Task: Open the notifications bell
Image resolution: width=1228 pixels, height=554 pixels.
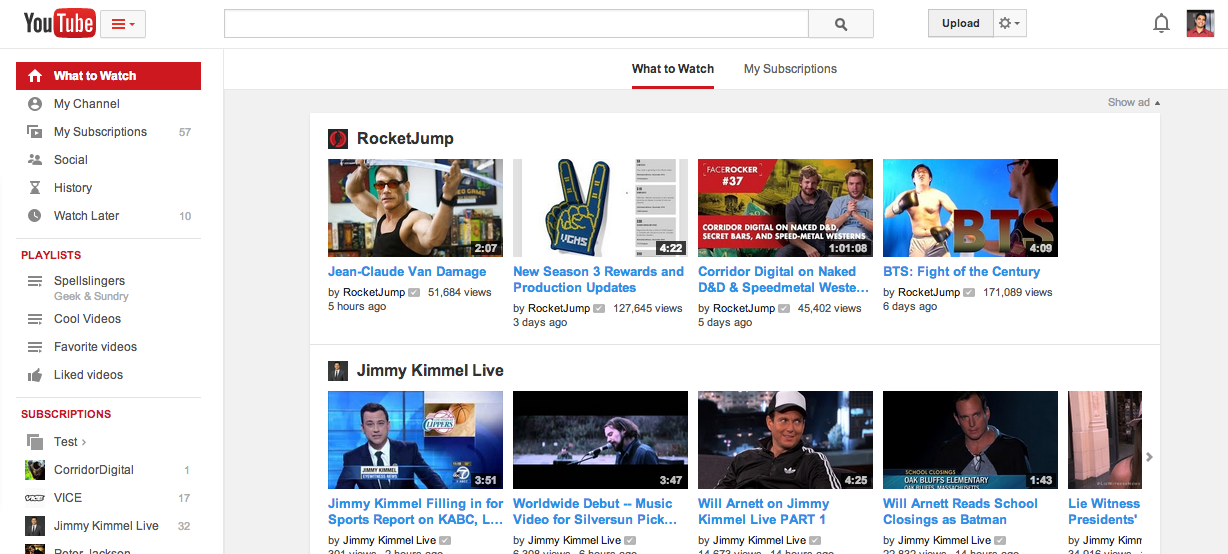Action: point(1161,23)
